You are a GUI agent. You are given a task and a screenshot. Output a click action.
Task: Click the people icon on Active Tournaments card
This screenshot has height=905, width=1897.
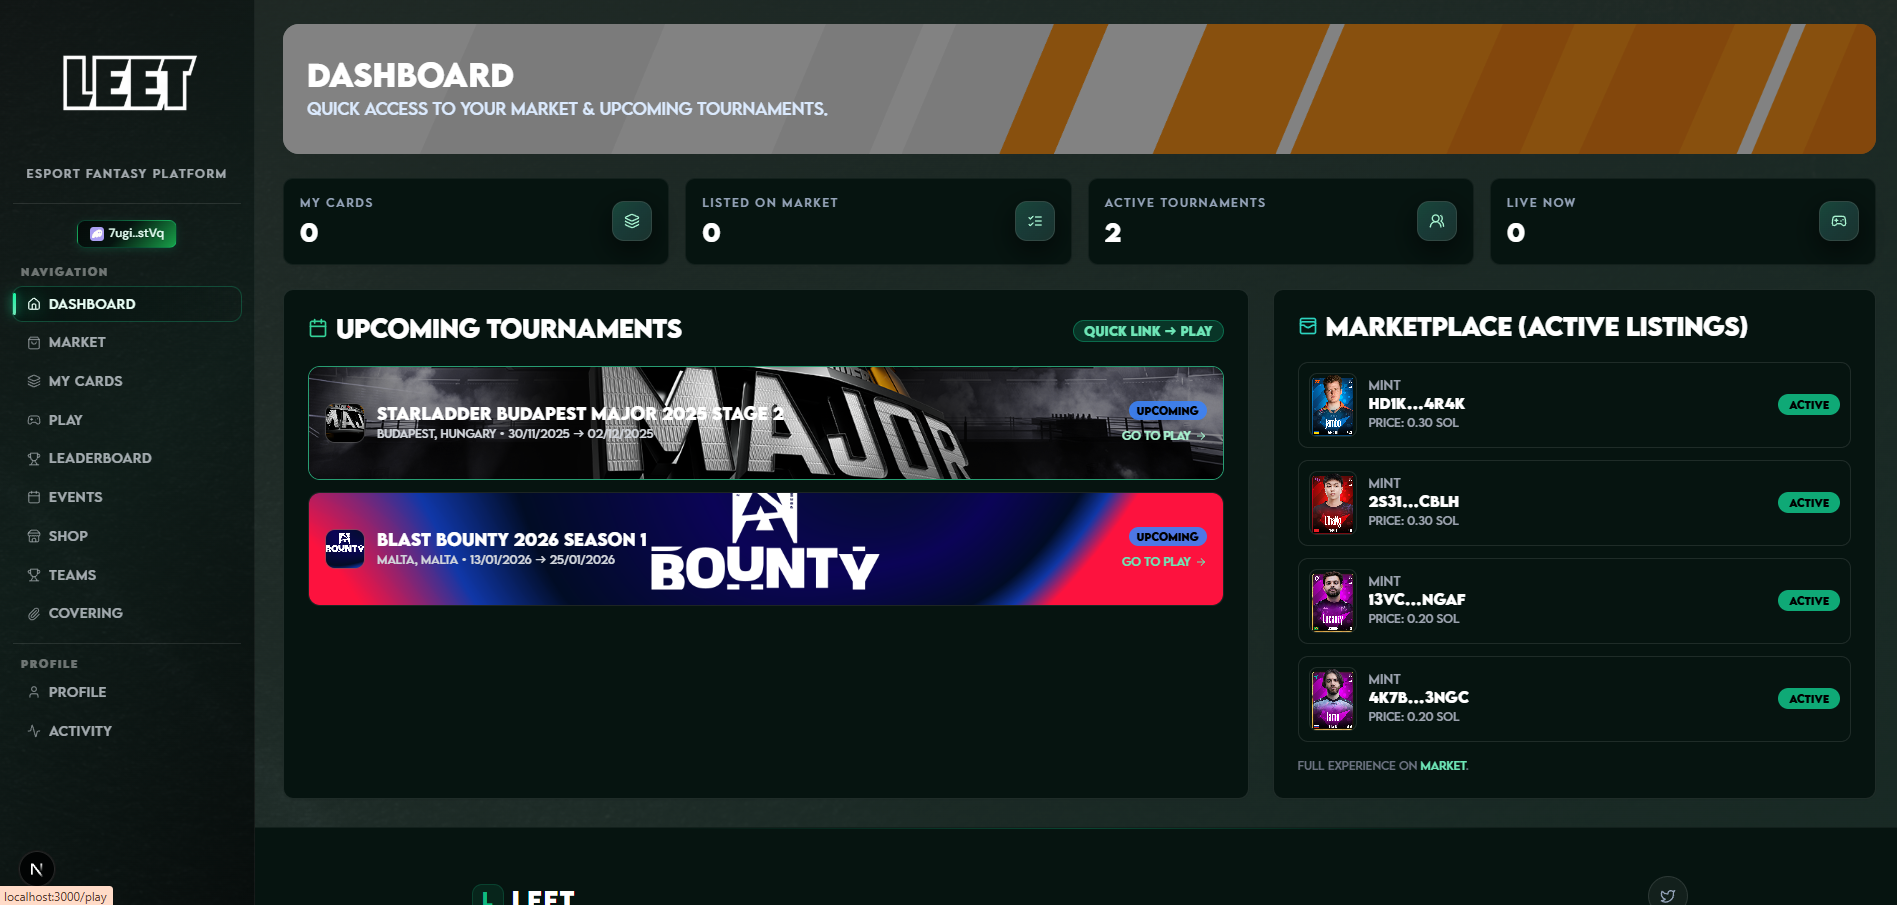pyautogui.click(x=1436, y=221)
